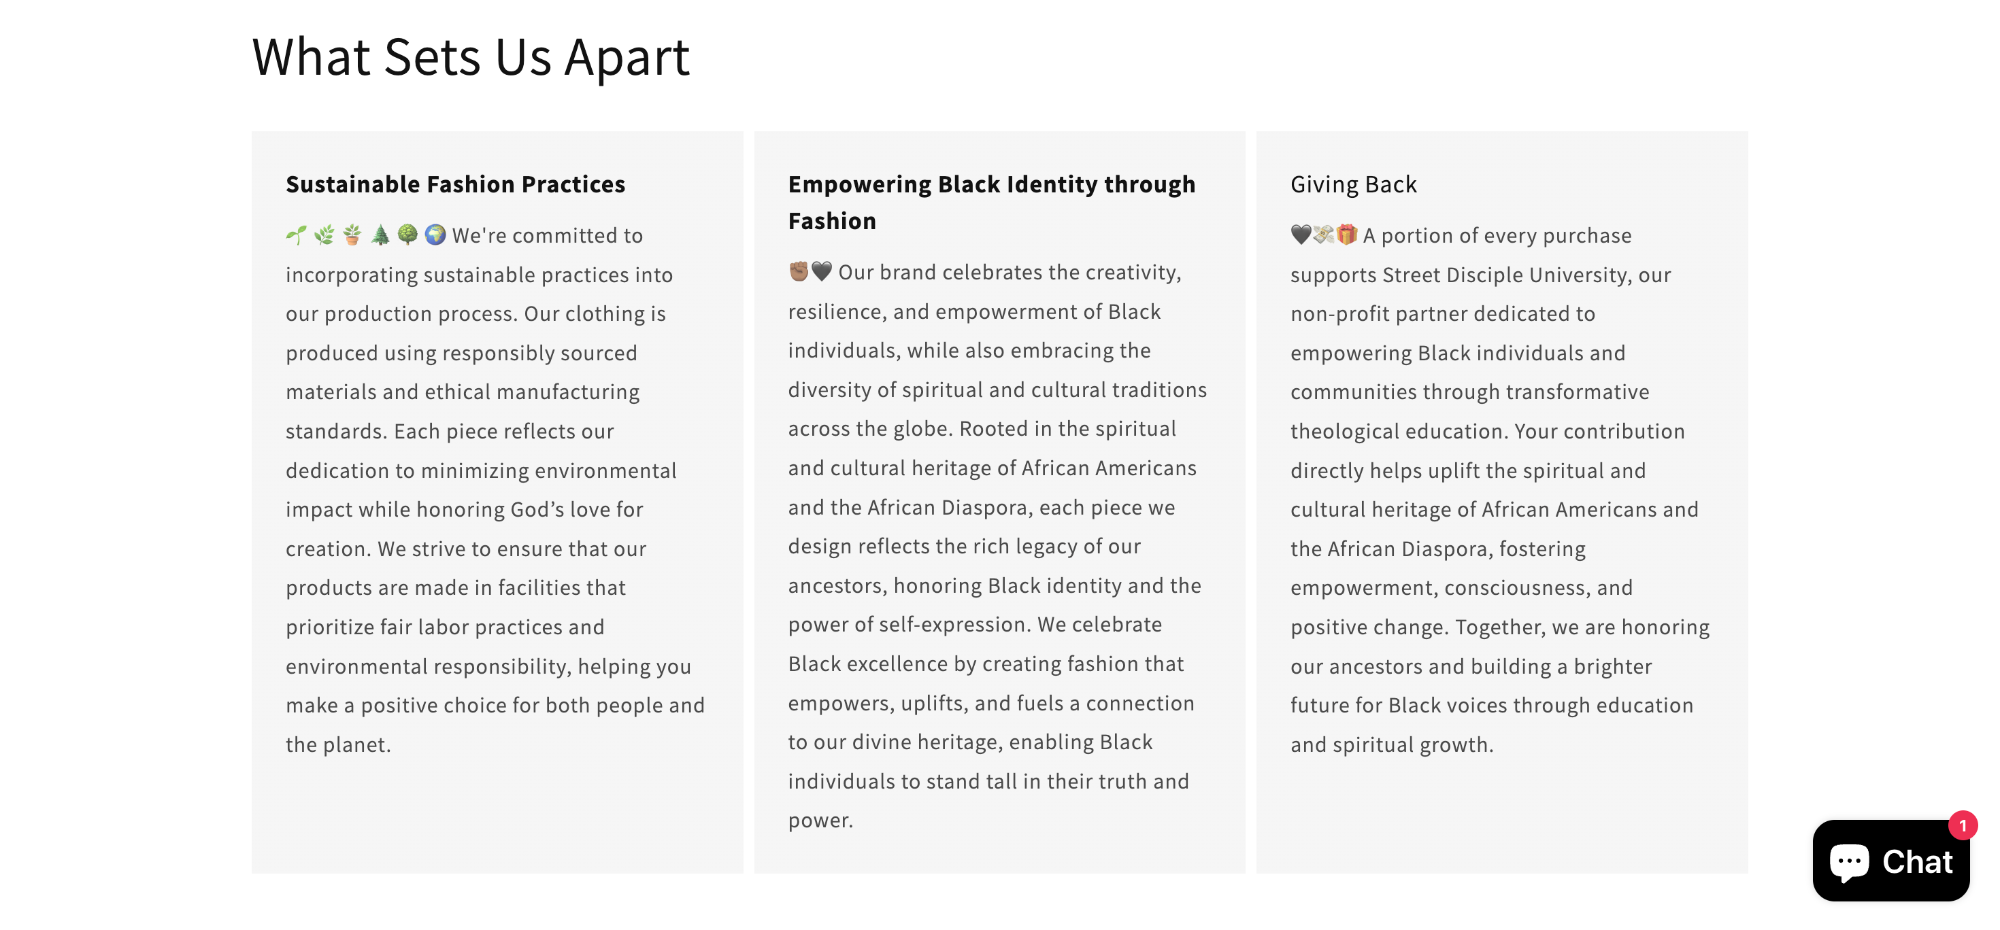Click the gift box emoji in Giving Back
The height and width of the screenshot is (930, 2000).
click(x=1347, y=235)
